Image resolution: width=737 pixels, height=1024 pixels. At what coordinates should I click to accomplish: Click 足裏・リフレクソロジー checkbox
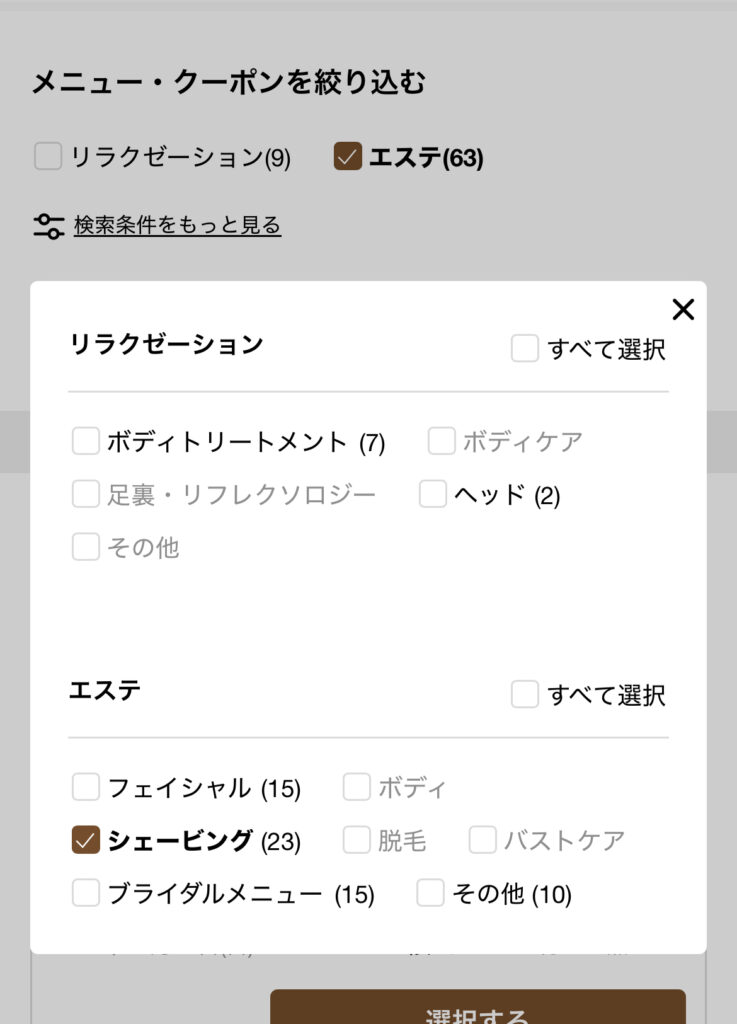[86, 494]
